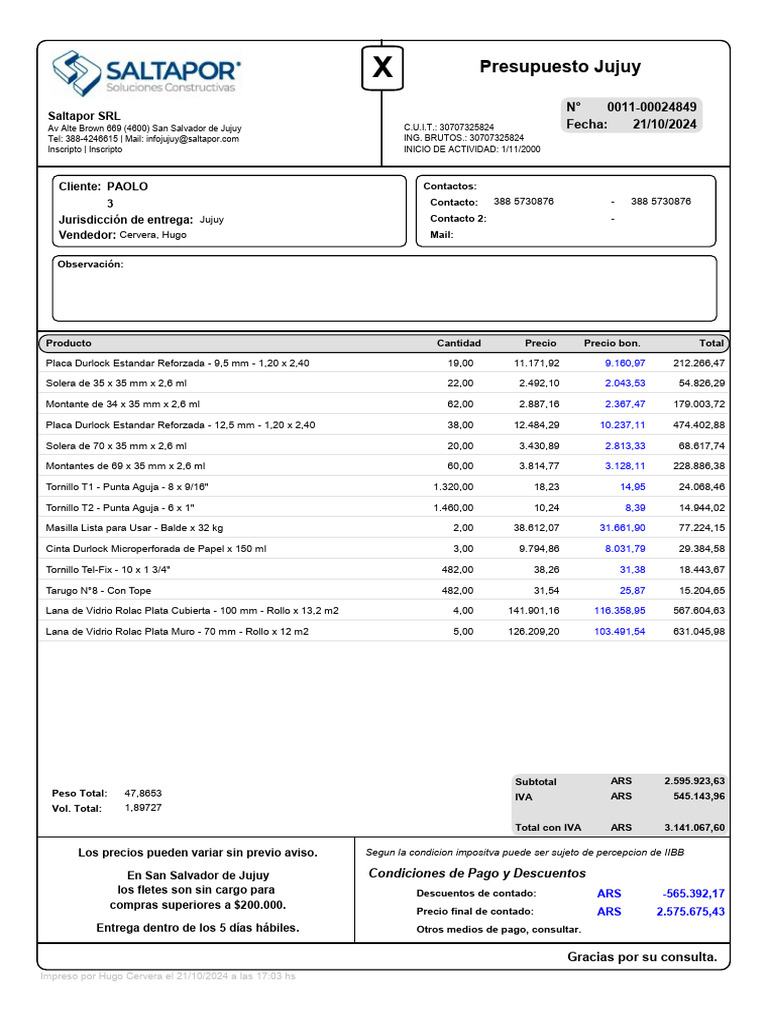
Task: Click Precio final de contado 2.575.675,43
Action: tap(690, 912)
